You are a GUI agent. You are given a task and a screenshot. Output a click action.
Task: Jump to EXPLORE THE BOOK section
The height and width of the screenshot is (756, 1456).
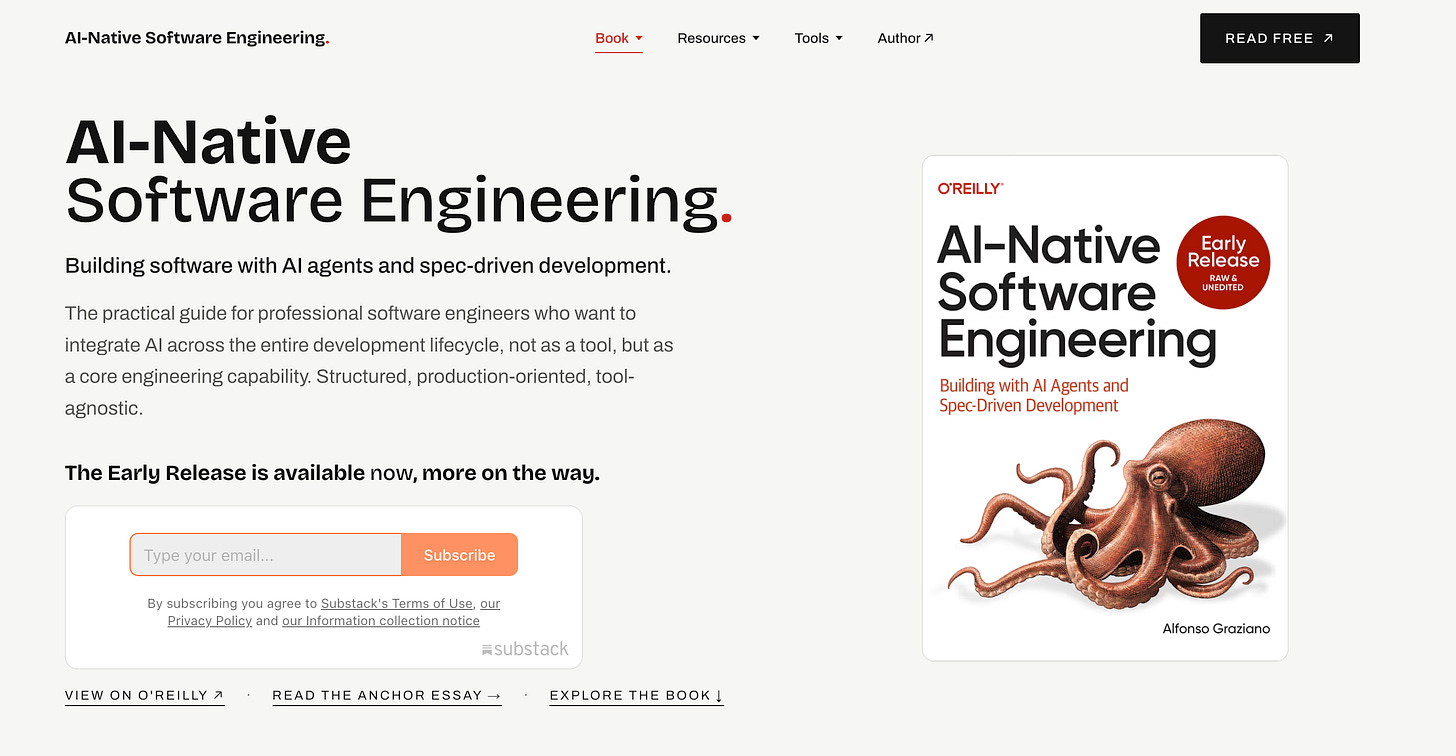[x=636, y=695]
